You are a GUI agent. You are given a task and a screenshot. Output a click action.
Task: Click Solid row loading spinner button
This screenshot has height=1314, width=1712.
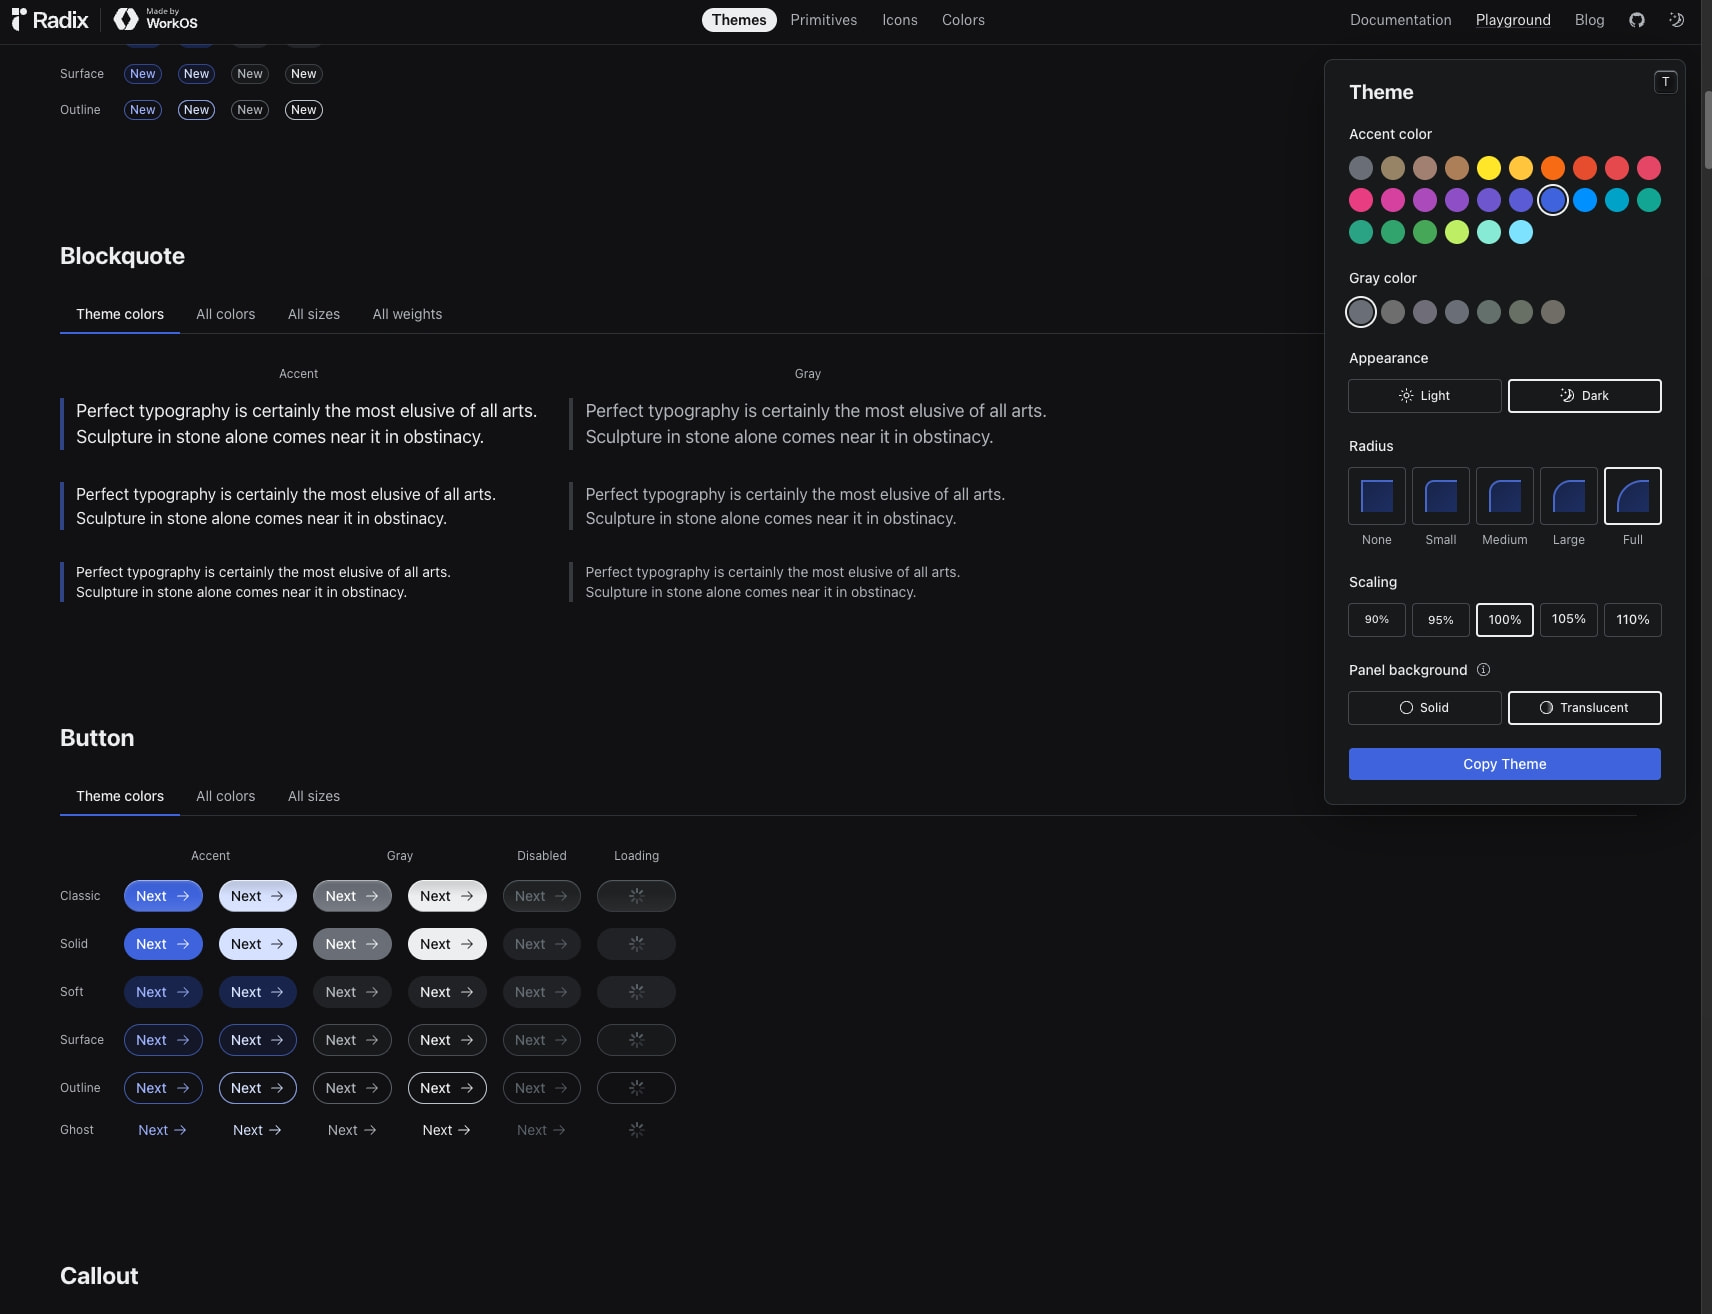(636, 944)
